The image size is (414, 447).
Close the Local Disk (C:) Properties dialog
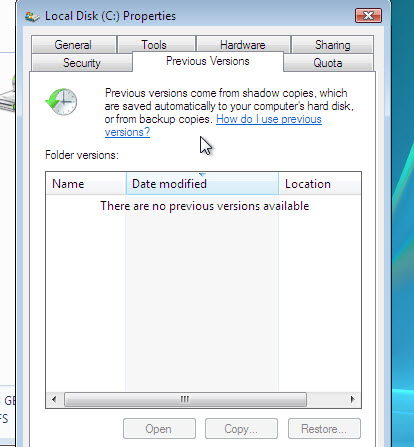coord(368,16)
